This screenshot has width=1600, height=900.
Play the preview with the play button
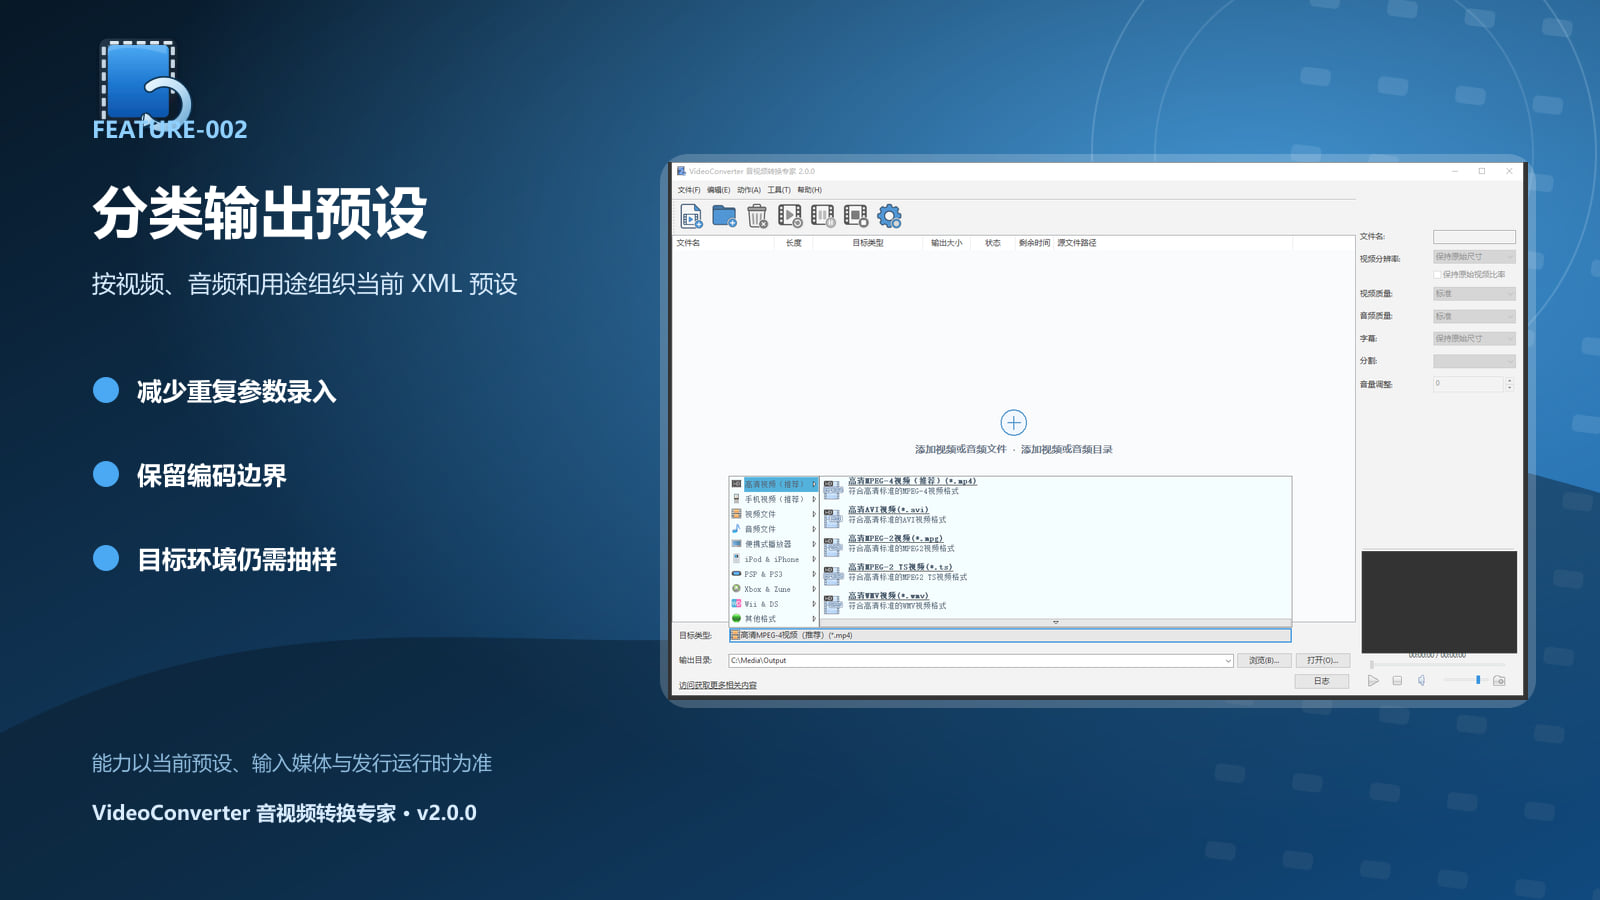pyautogui.click(x=1373, y=681)
